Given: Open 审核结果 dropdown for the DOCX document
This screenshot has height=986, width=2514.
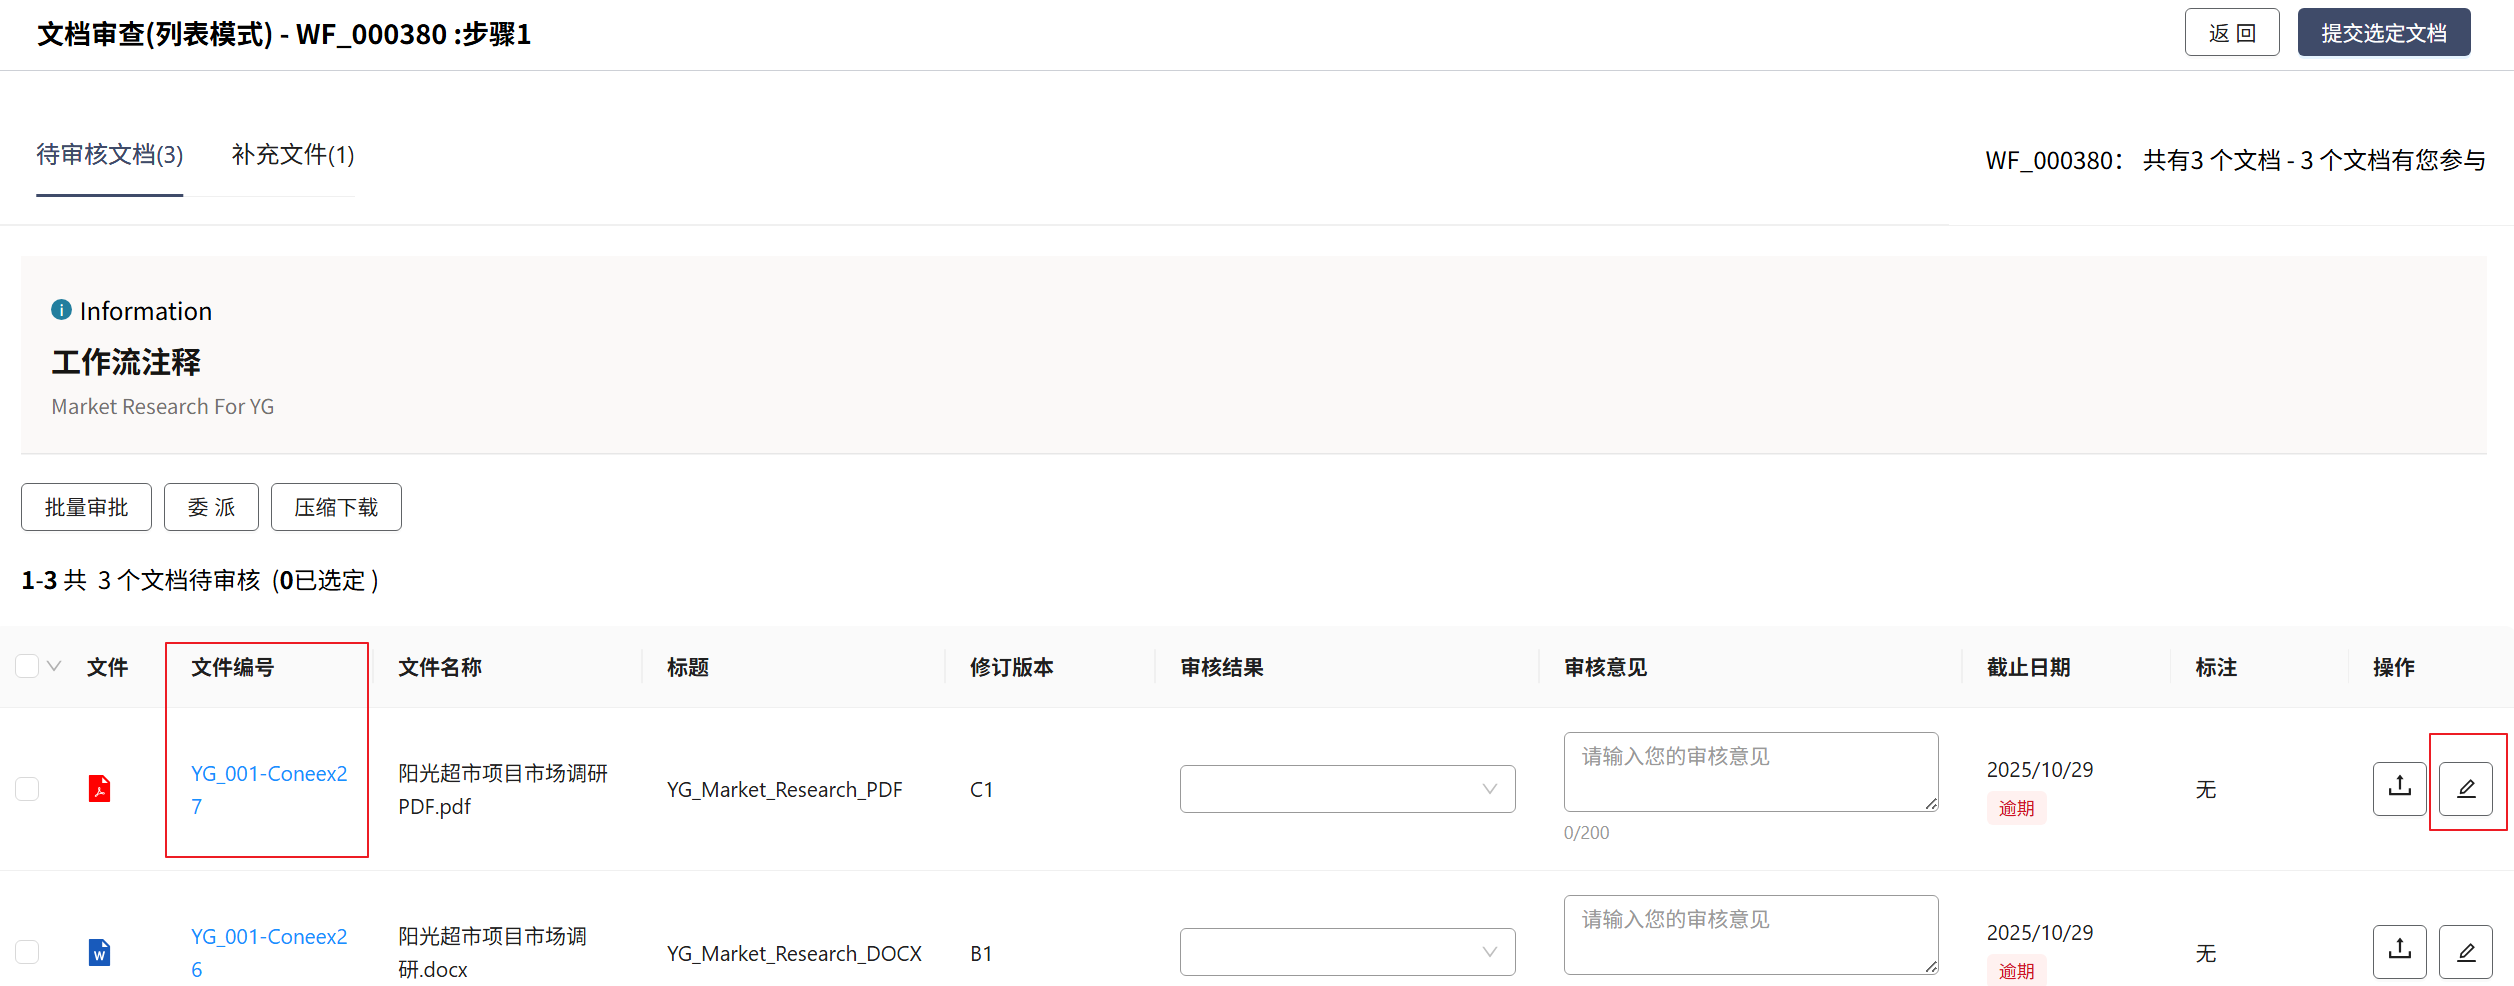Looking at the screenshot, I should click(1346, 952).
